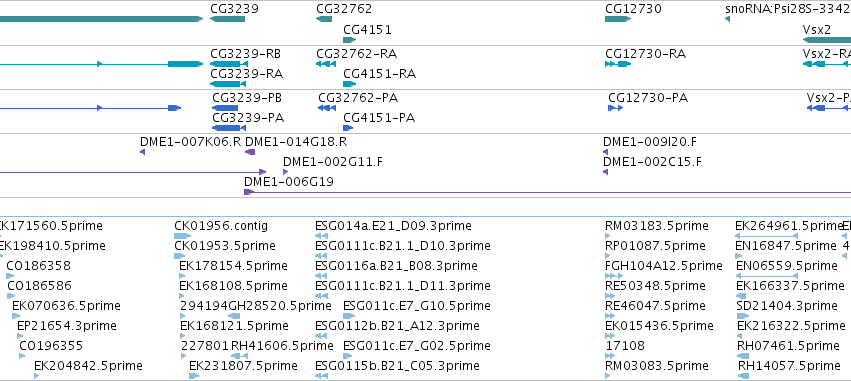Screen dimensions: 851x381
Task: Select the CG4151 gene glyph
Action: tap(350, 40)
